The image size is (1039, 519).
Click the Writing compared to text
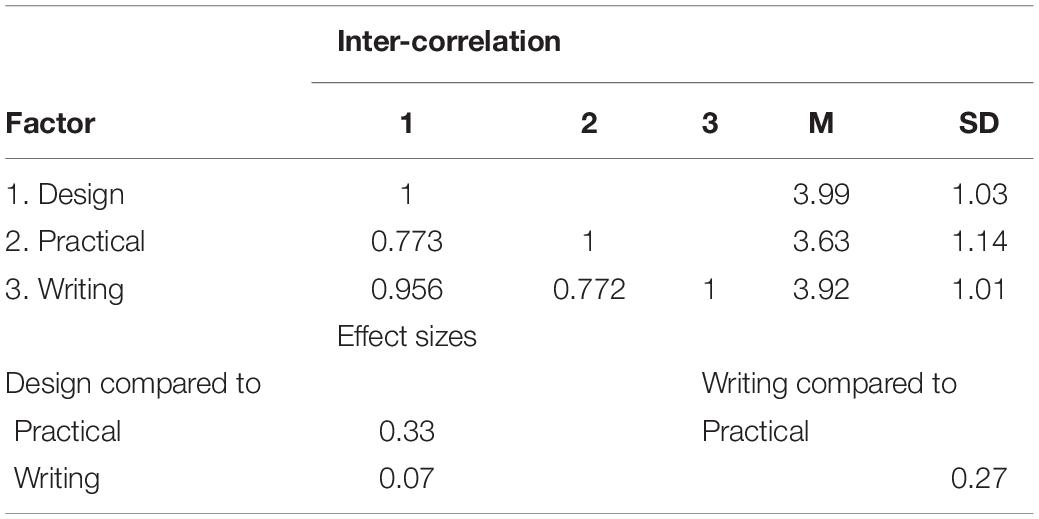coord(829,384)
